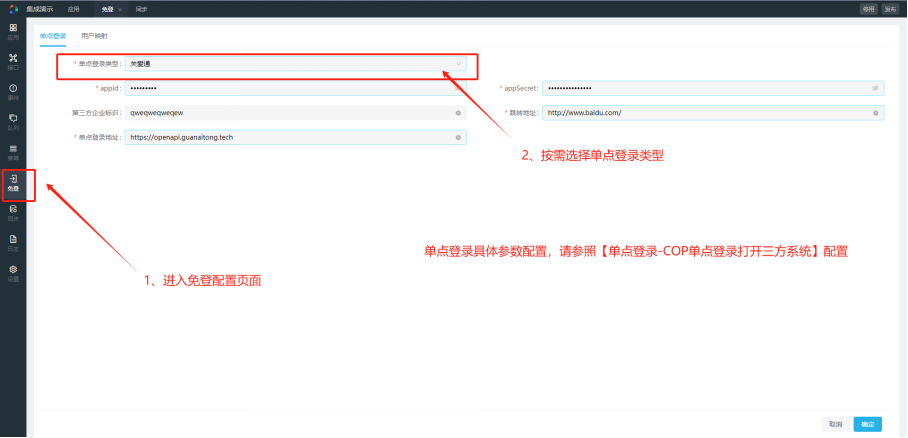
Task: Click the 确定 (confirm) button
Action: tap(867, 424)
